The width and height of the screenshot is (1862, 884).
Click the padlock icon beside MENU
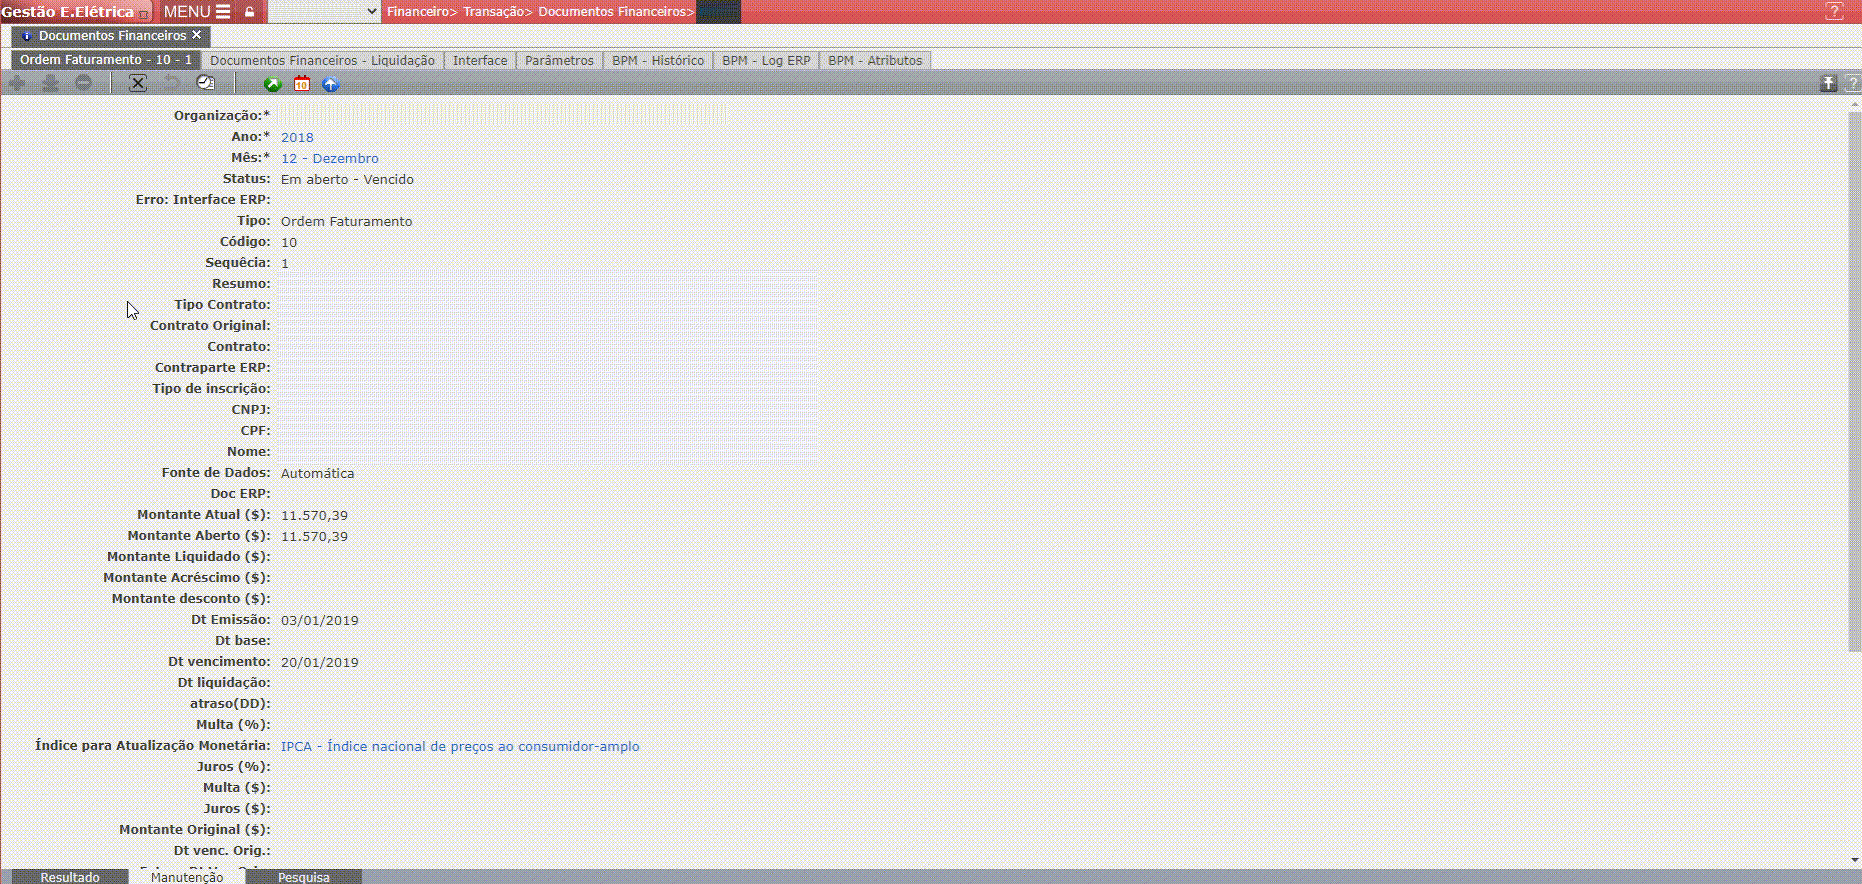pyautogui.click(x=249, y=12)
